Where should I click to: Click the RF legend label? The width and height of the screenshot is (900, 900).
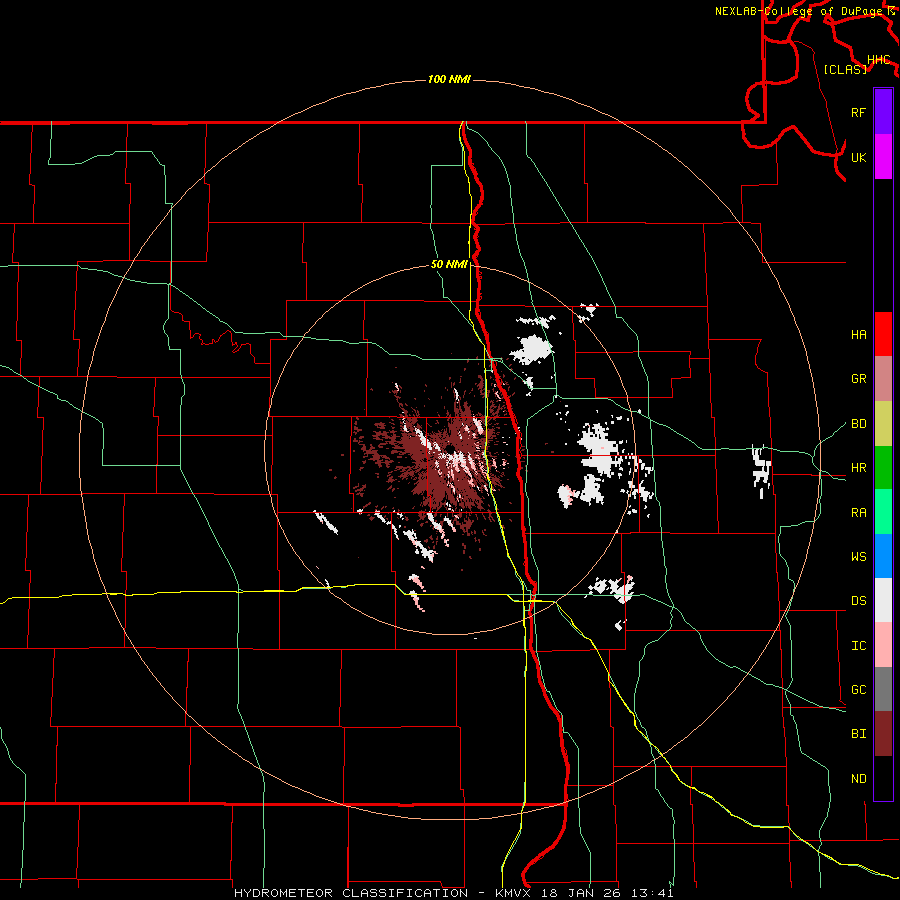(x=858, y=112)
